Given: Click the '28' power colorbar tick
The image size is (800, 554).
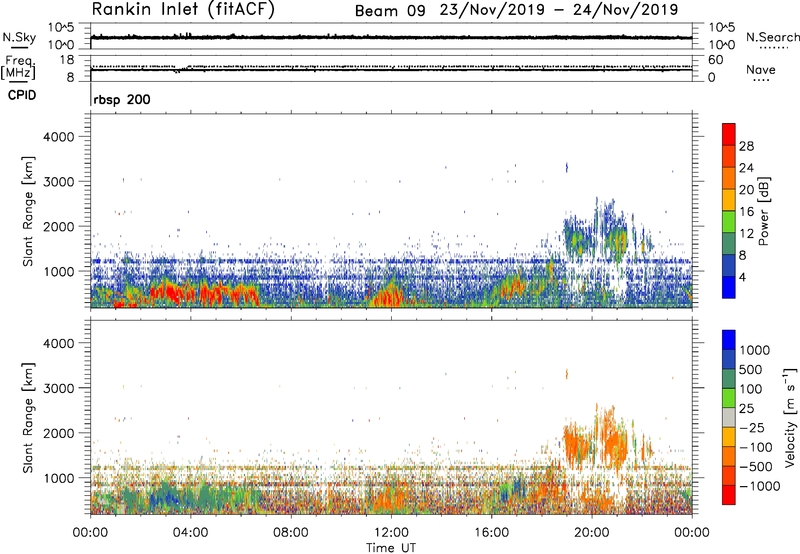Looking at the screenshot, I should pyautogui.click(x=746, y=146).
